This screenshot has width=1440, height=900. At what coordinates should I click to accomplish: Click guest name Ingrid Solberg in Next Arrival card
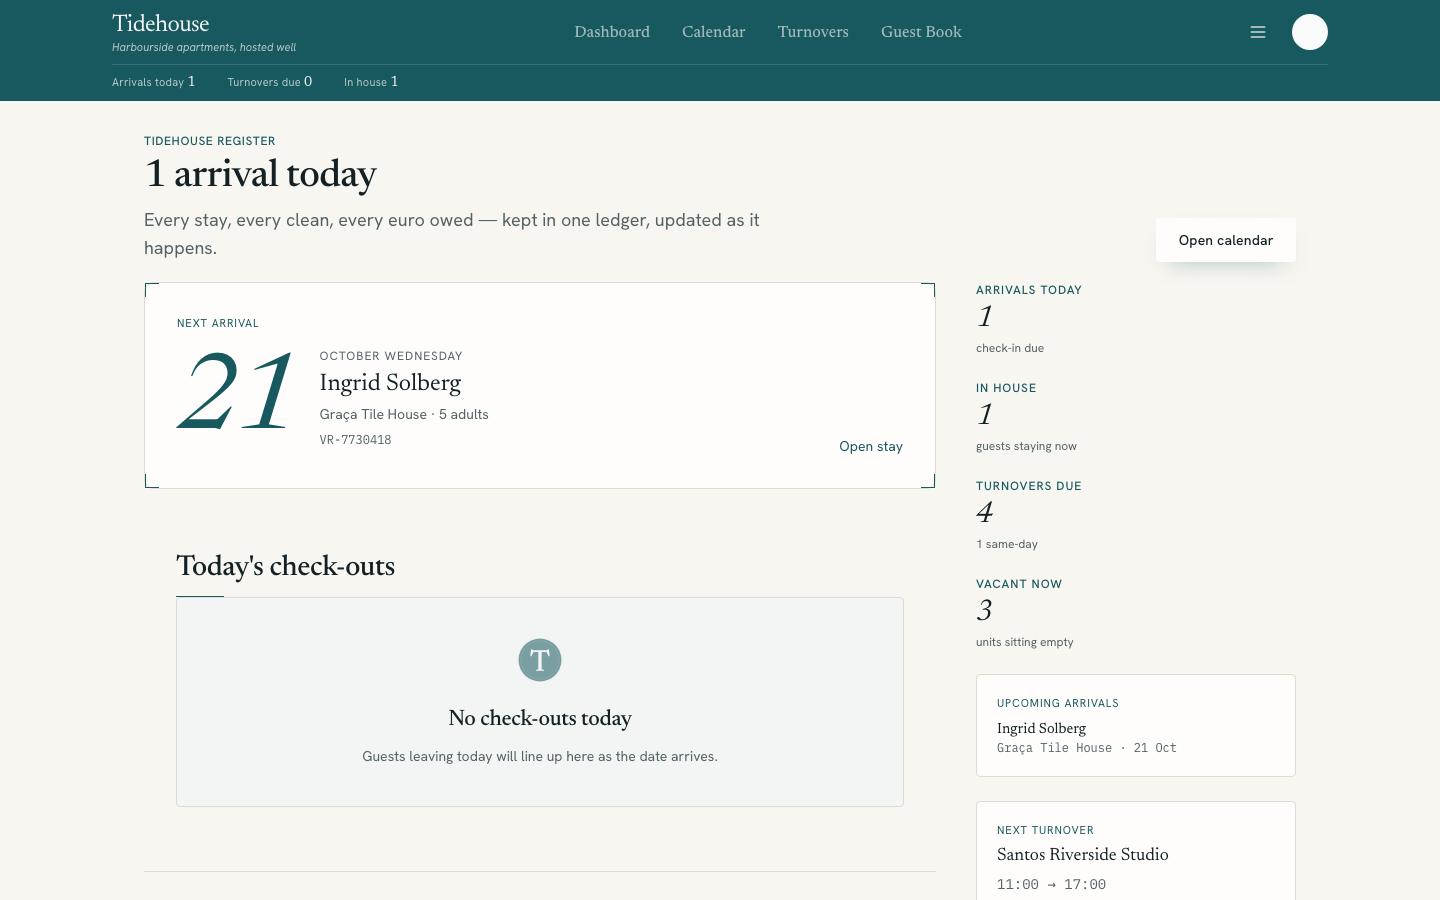pos(390,383)
